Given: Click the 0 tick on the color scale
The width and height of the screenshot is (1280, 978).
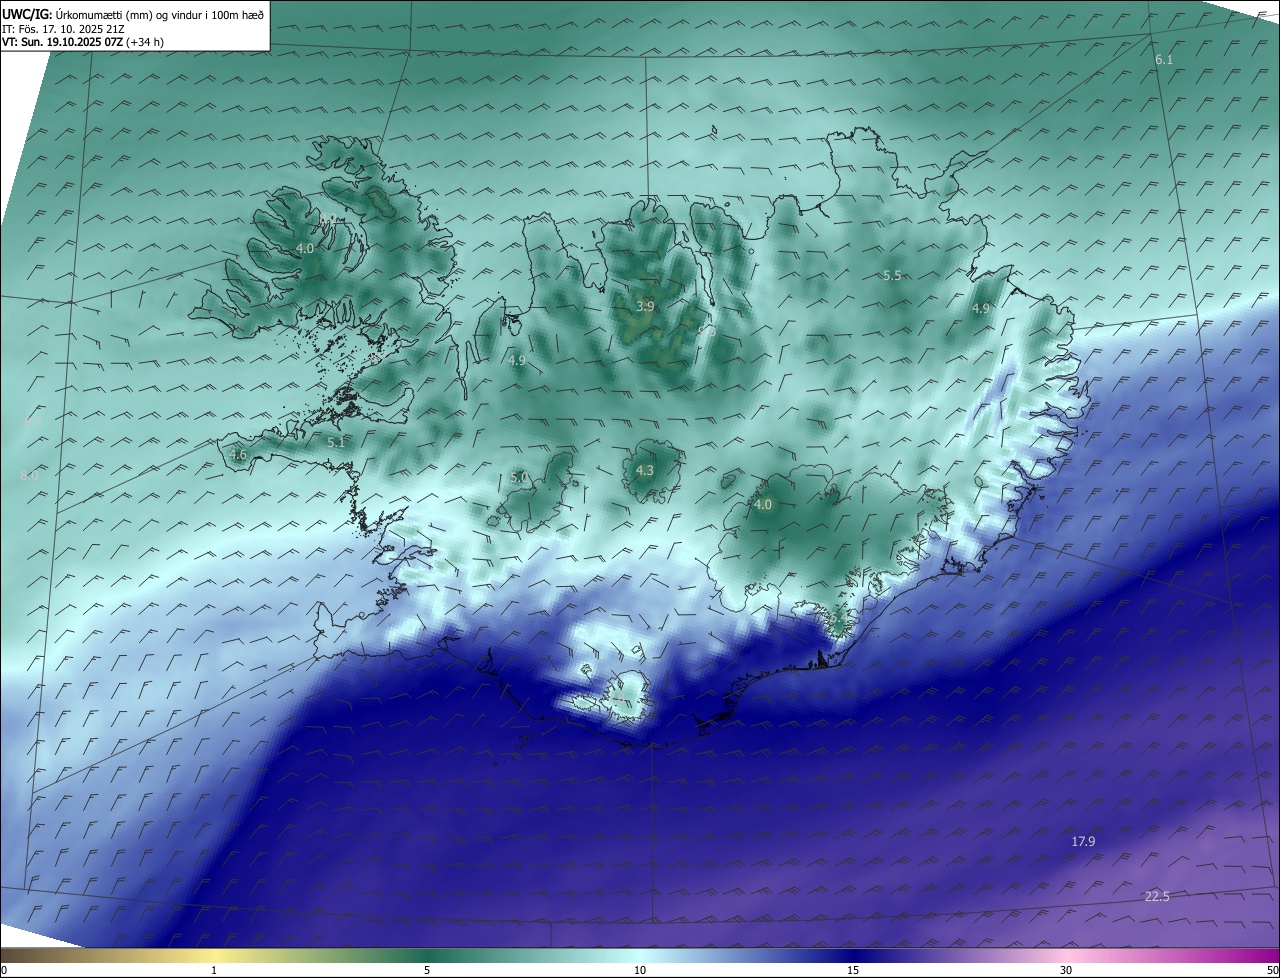Looking at the screenshot, I should coord(4,970).
